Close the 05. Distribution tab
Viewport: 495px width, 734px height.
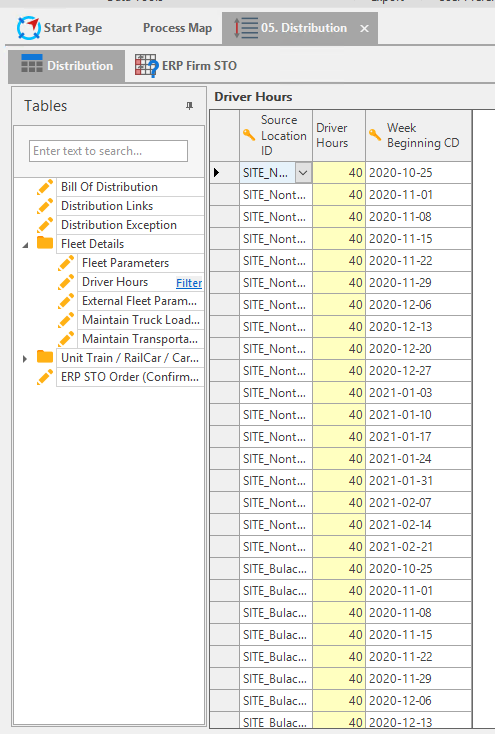(x=364, y=29)
